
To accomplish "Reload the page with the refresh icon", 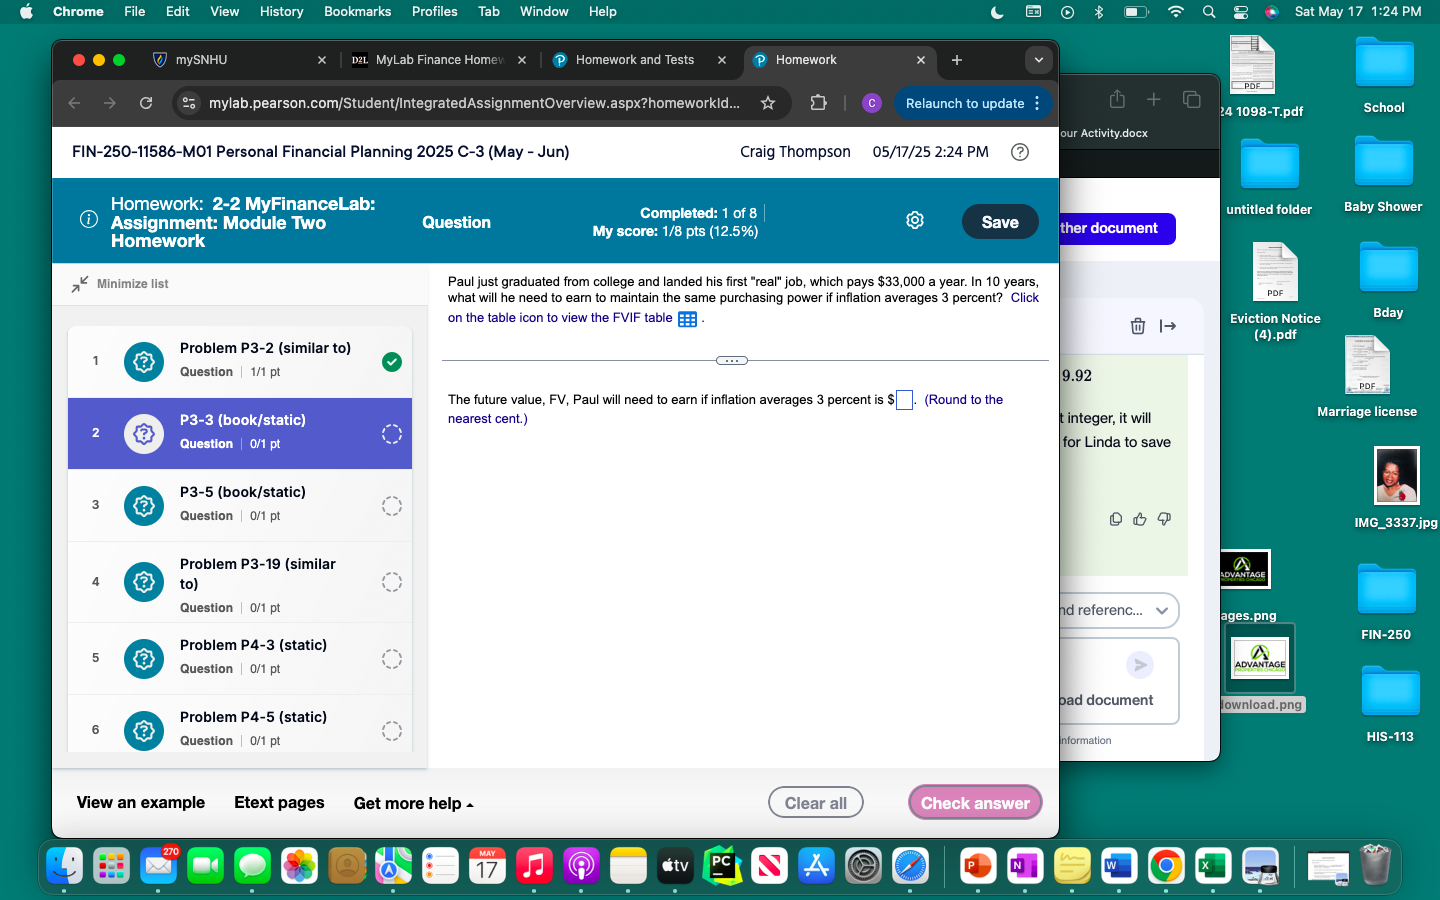I will pyautogui.click(x=145, y=102).
